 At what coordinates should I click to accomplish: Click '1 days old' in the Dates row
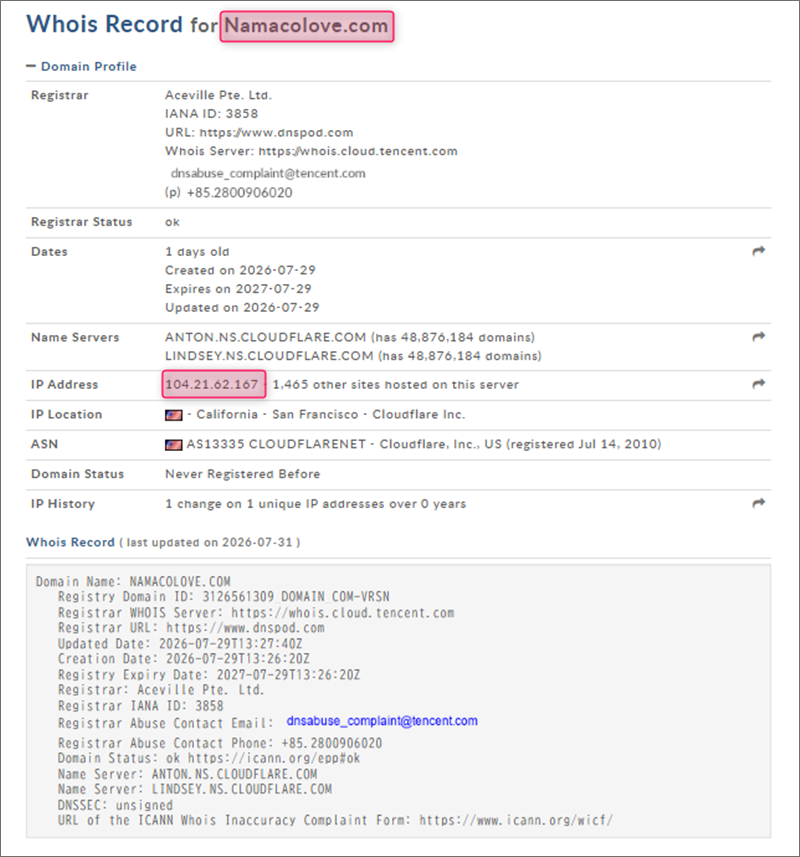[x=197, y=251]
